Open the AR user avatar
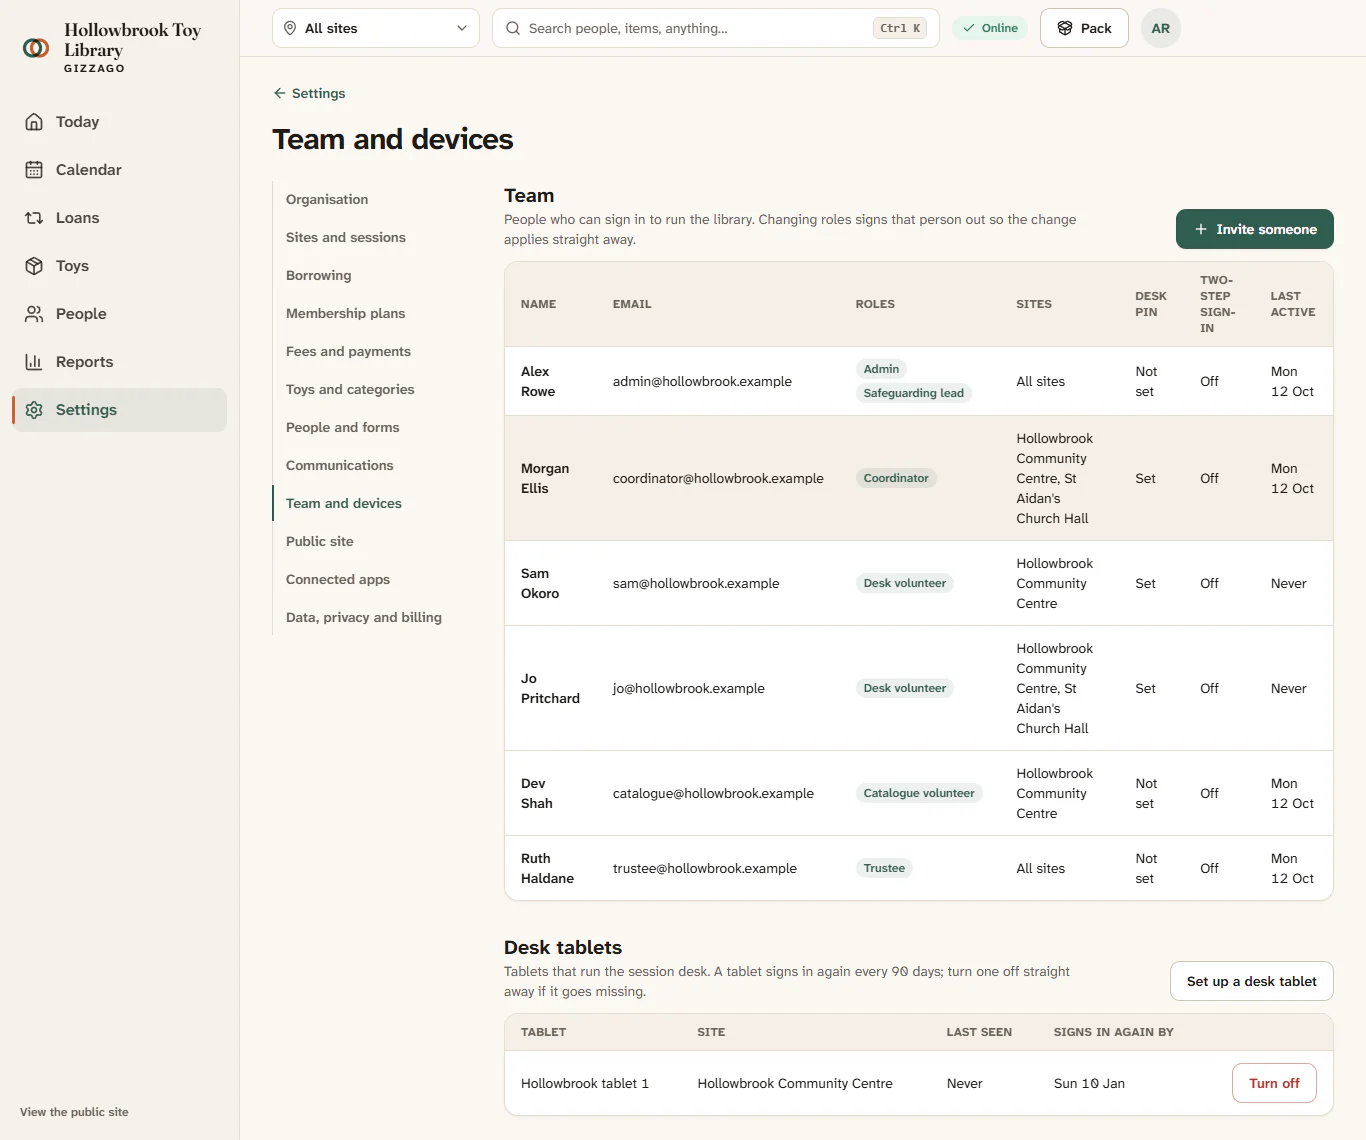 1161,28
